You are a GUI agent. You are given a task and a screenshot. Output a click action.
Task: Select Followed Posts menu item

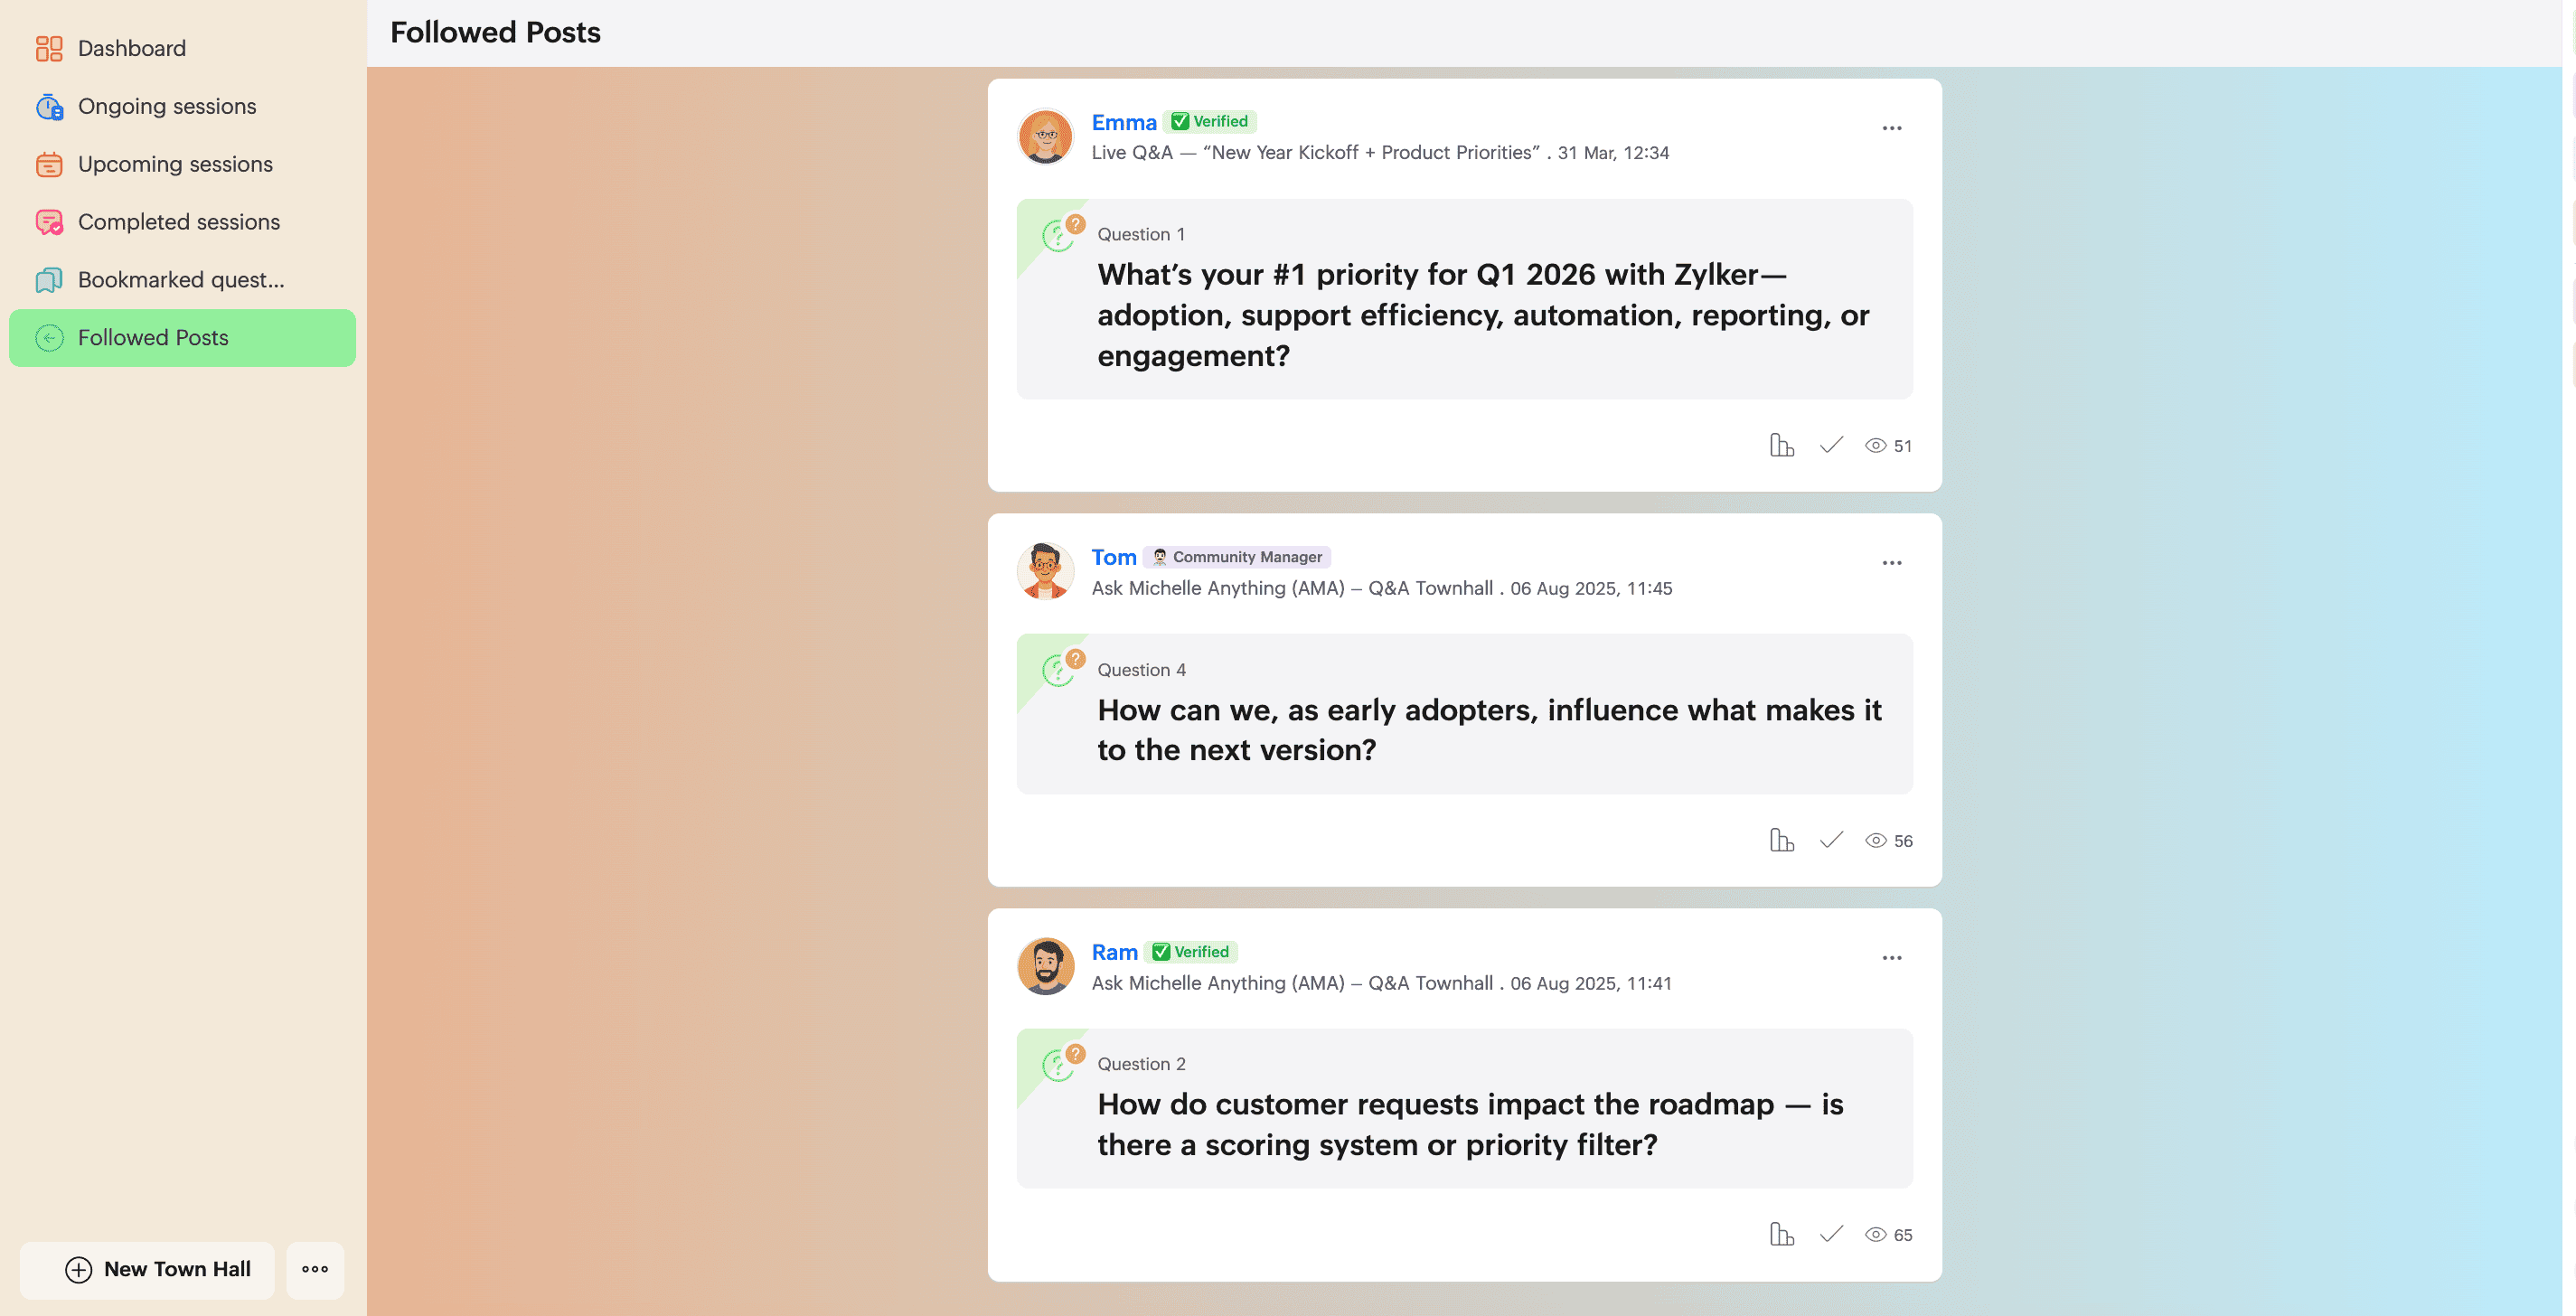click(182, 338)
